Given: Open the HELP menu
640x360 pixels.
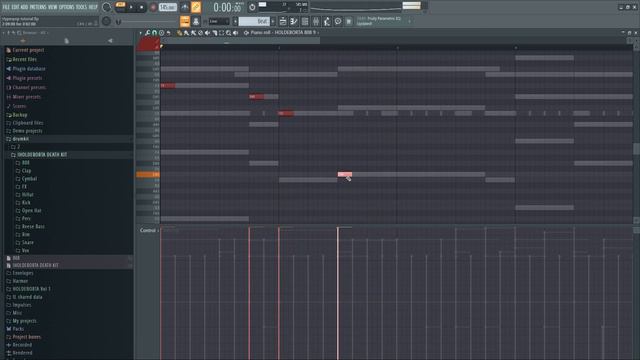Looking at the screenshot, I should coord(93,7).
